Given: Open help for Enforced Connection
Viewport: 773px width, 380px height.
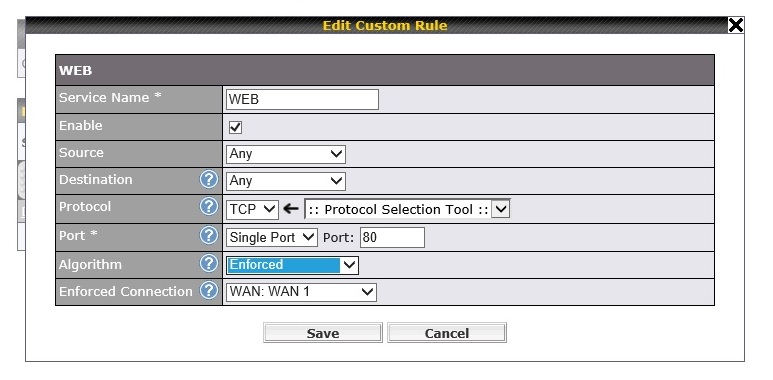Looking at the screenshot, I should 209,291.
